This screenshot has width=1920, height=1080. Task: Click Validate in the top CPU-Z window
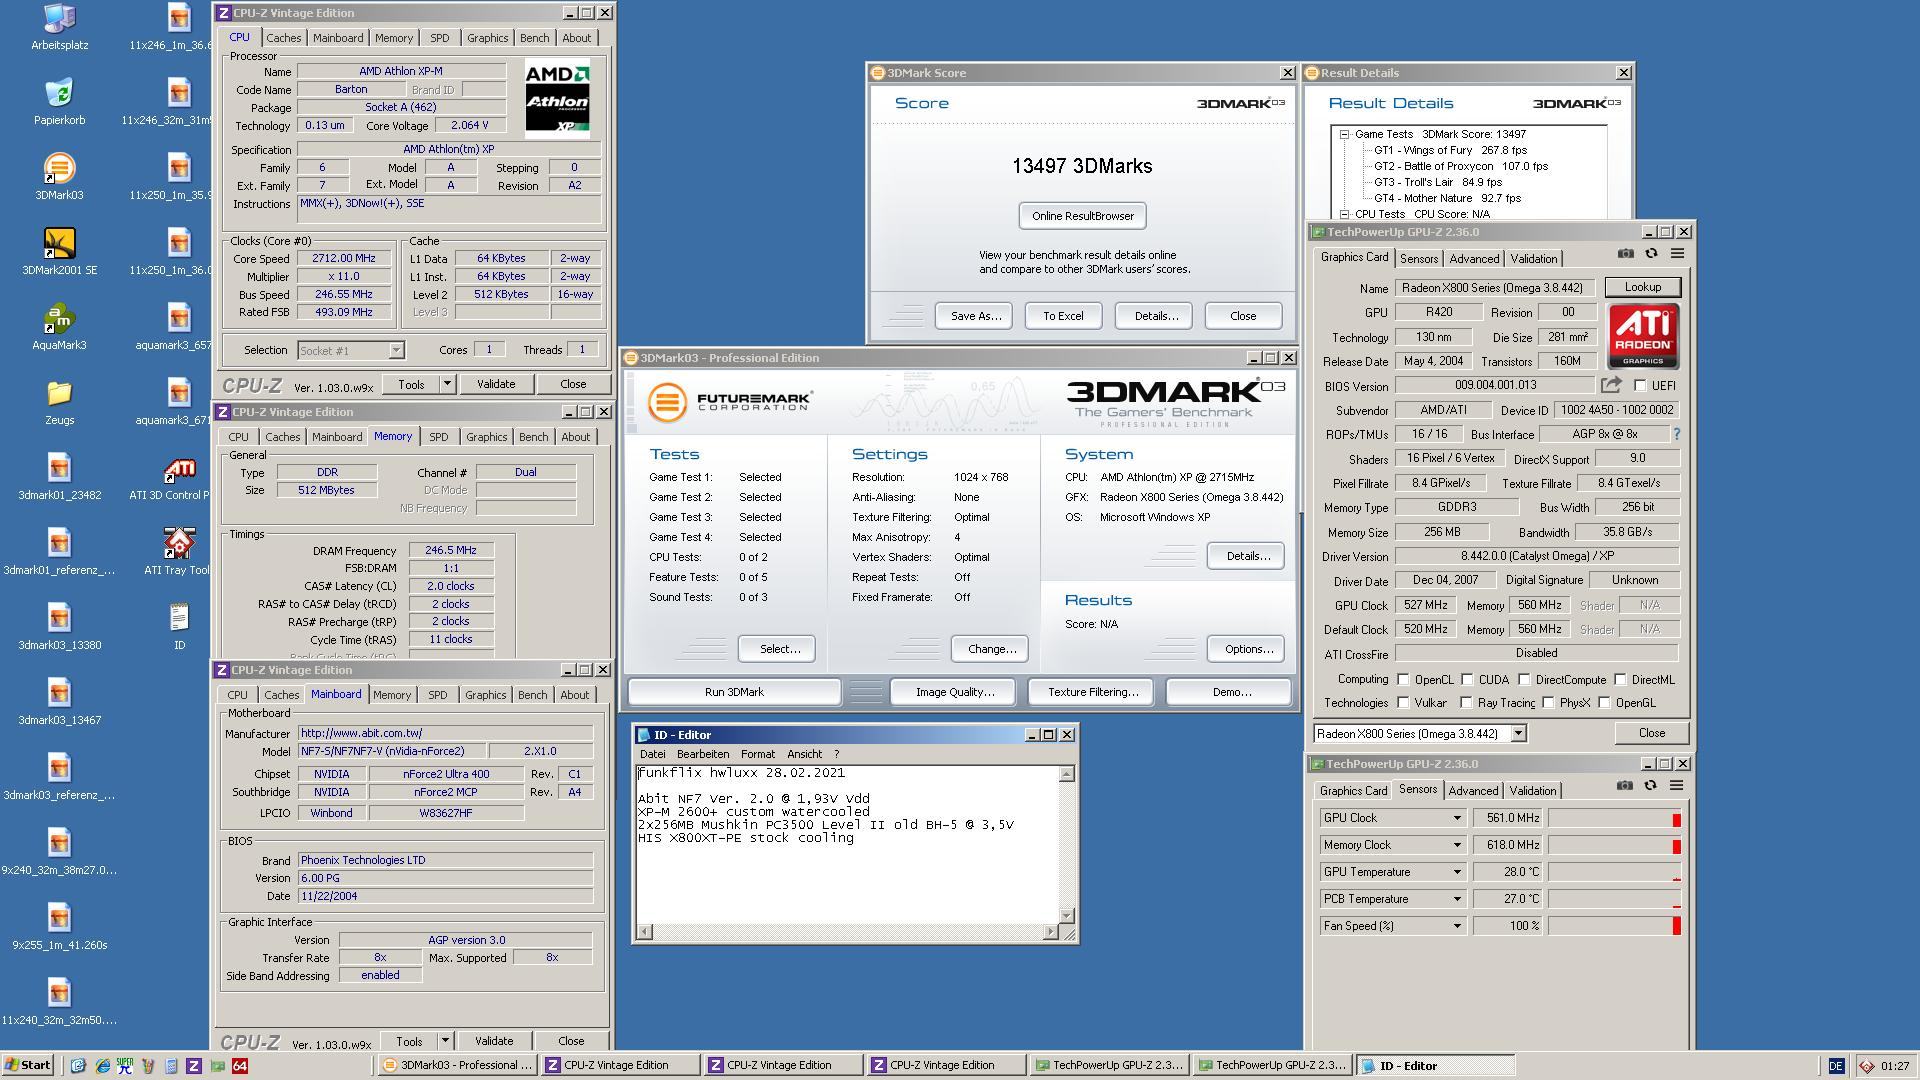pyautogui.click(x=496, y=384)
